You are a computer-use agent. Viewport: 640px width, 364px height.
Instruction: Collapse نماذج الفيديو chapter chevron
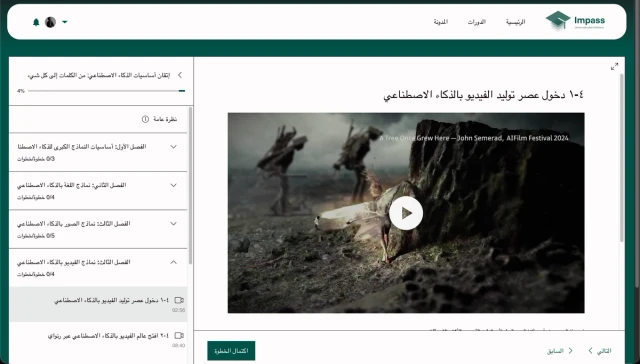tap(173, 262)
